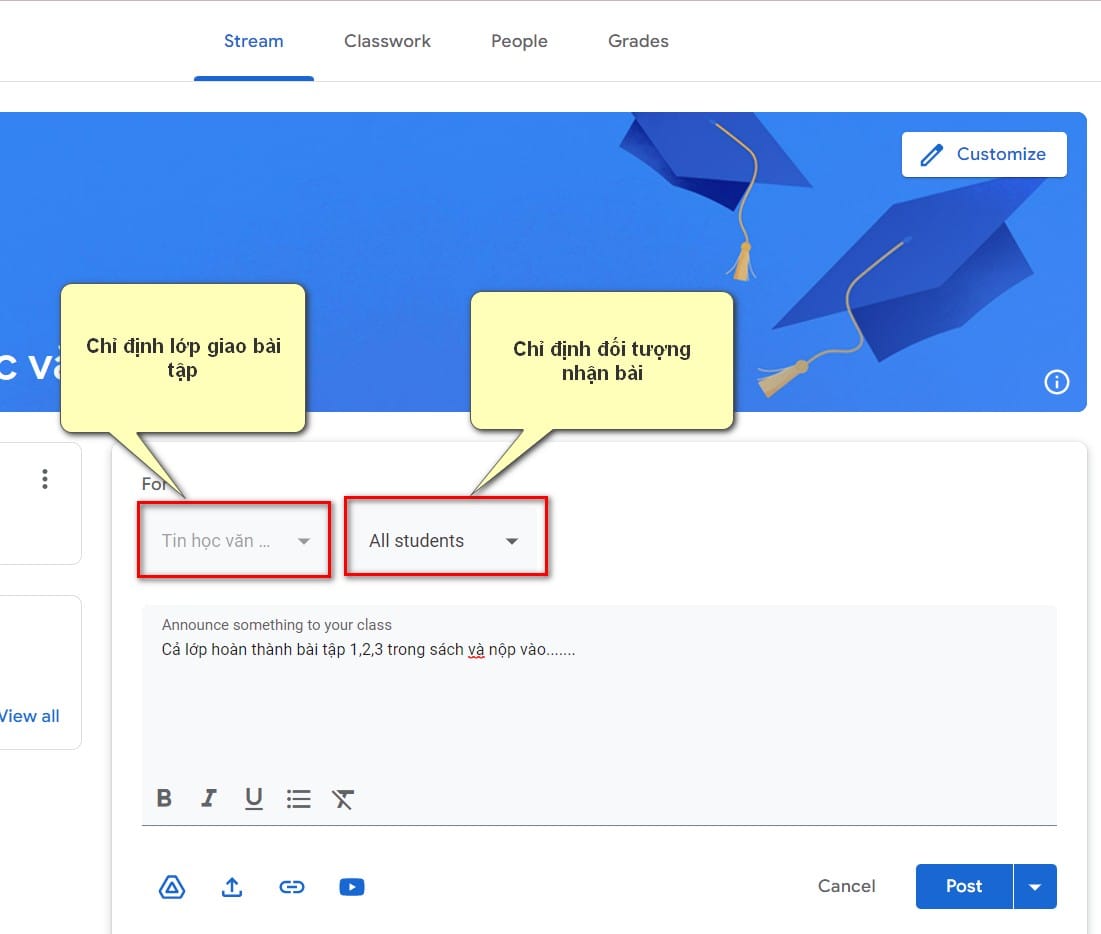Screen dimensions: 1101x934
Task: Cancel the announcement draft
Action: coord(846,886)
